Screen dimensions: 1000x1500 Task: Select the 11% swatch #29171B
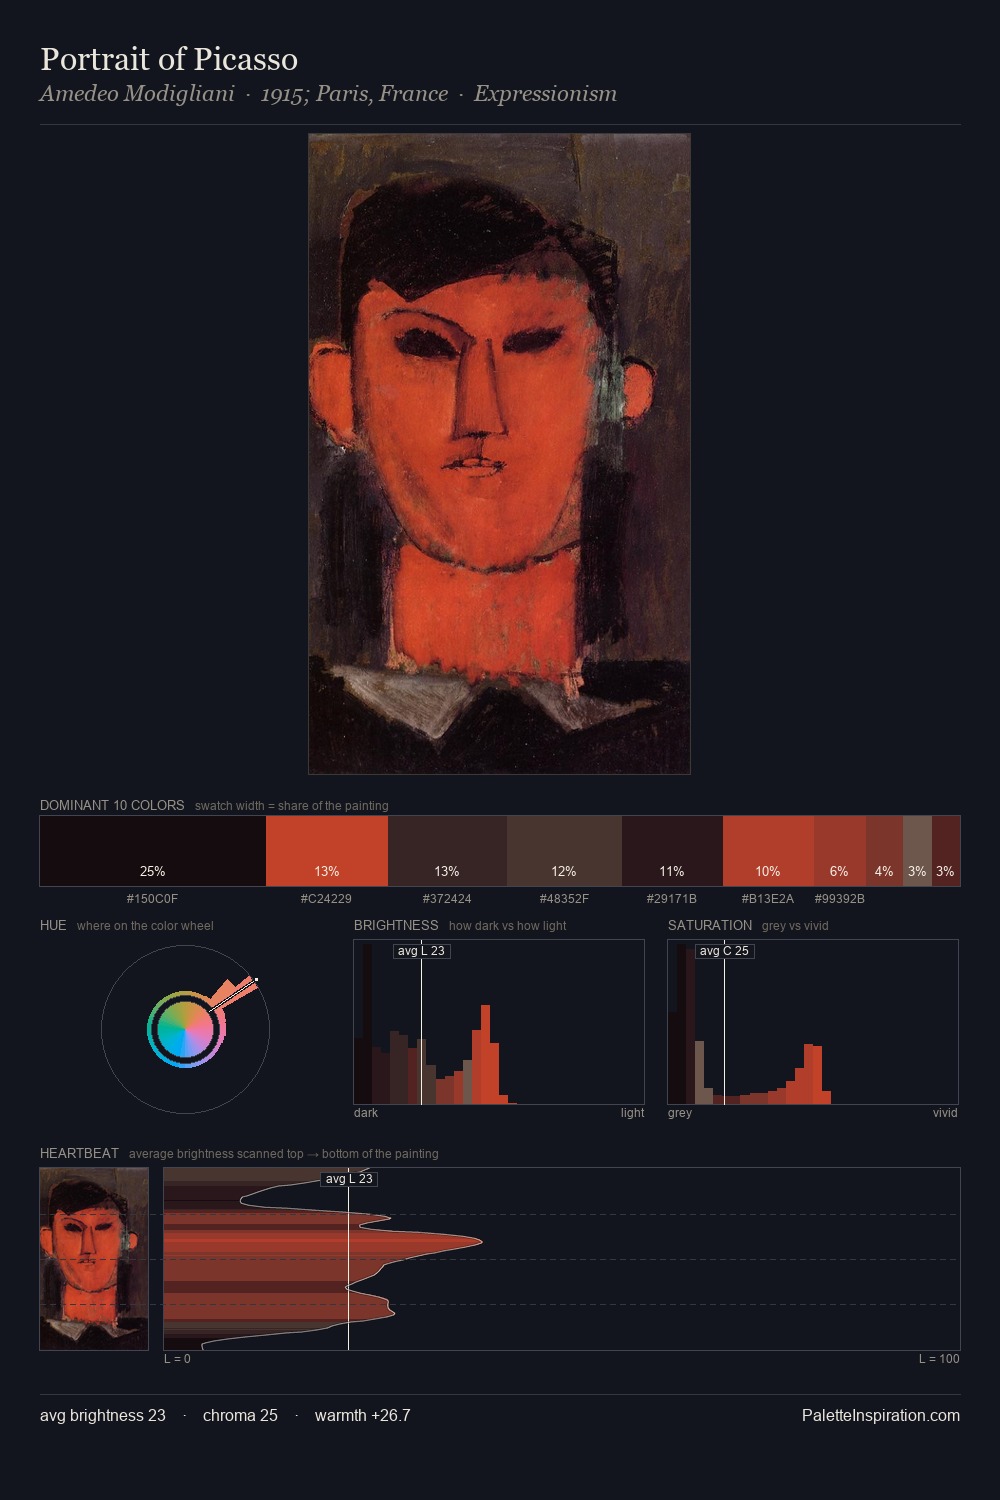(672, 851)
